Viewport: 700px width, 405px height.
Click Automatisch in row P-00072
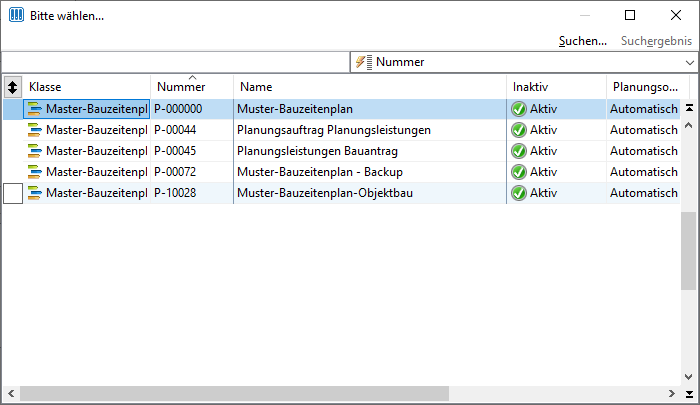[x=644, y=172]
